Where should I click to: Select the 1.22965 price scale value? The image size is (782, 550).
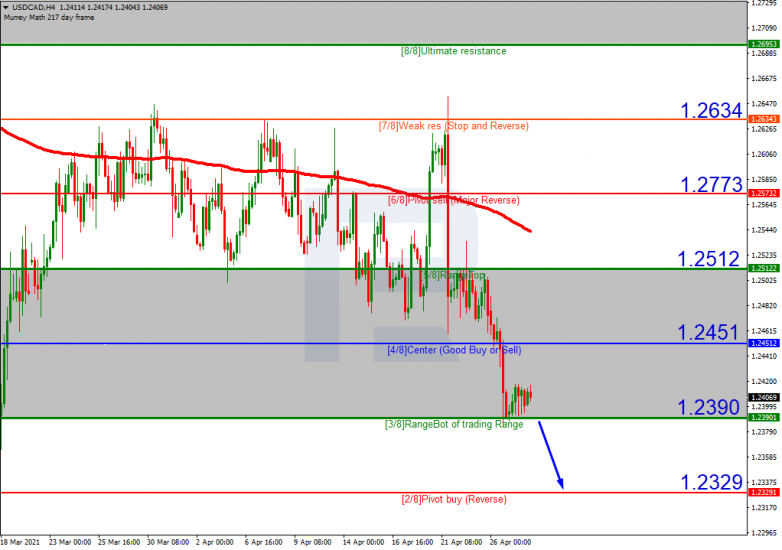(x=764, y=533)
